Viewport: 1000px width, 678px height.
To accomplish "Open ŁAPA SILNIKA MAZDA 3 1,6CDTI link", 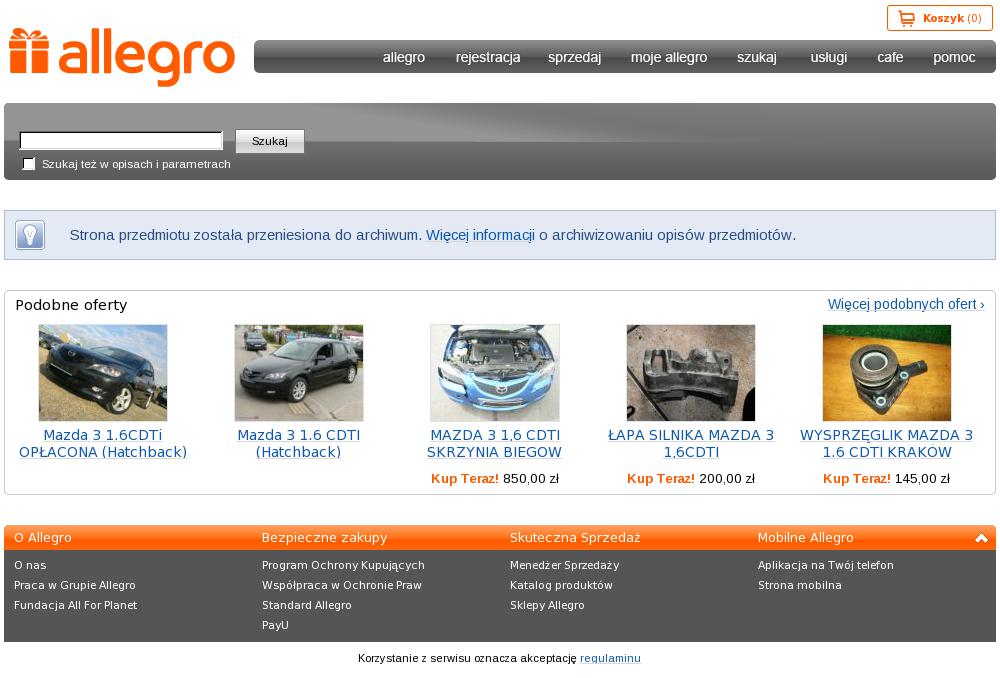I will point(691,443).
